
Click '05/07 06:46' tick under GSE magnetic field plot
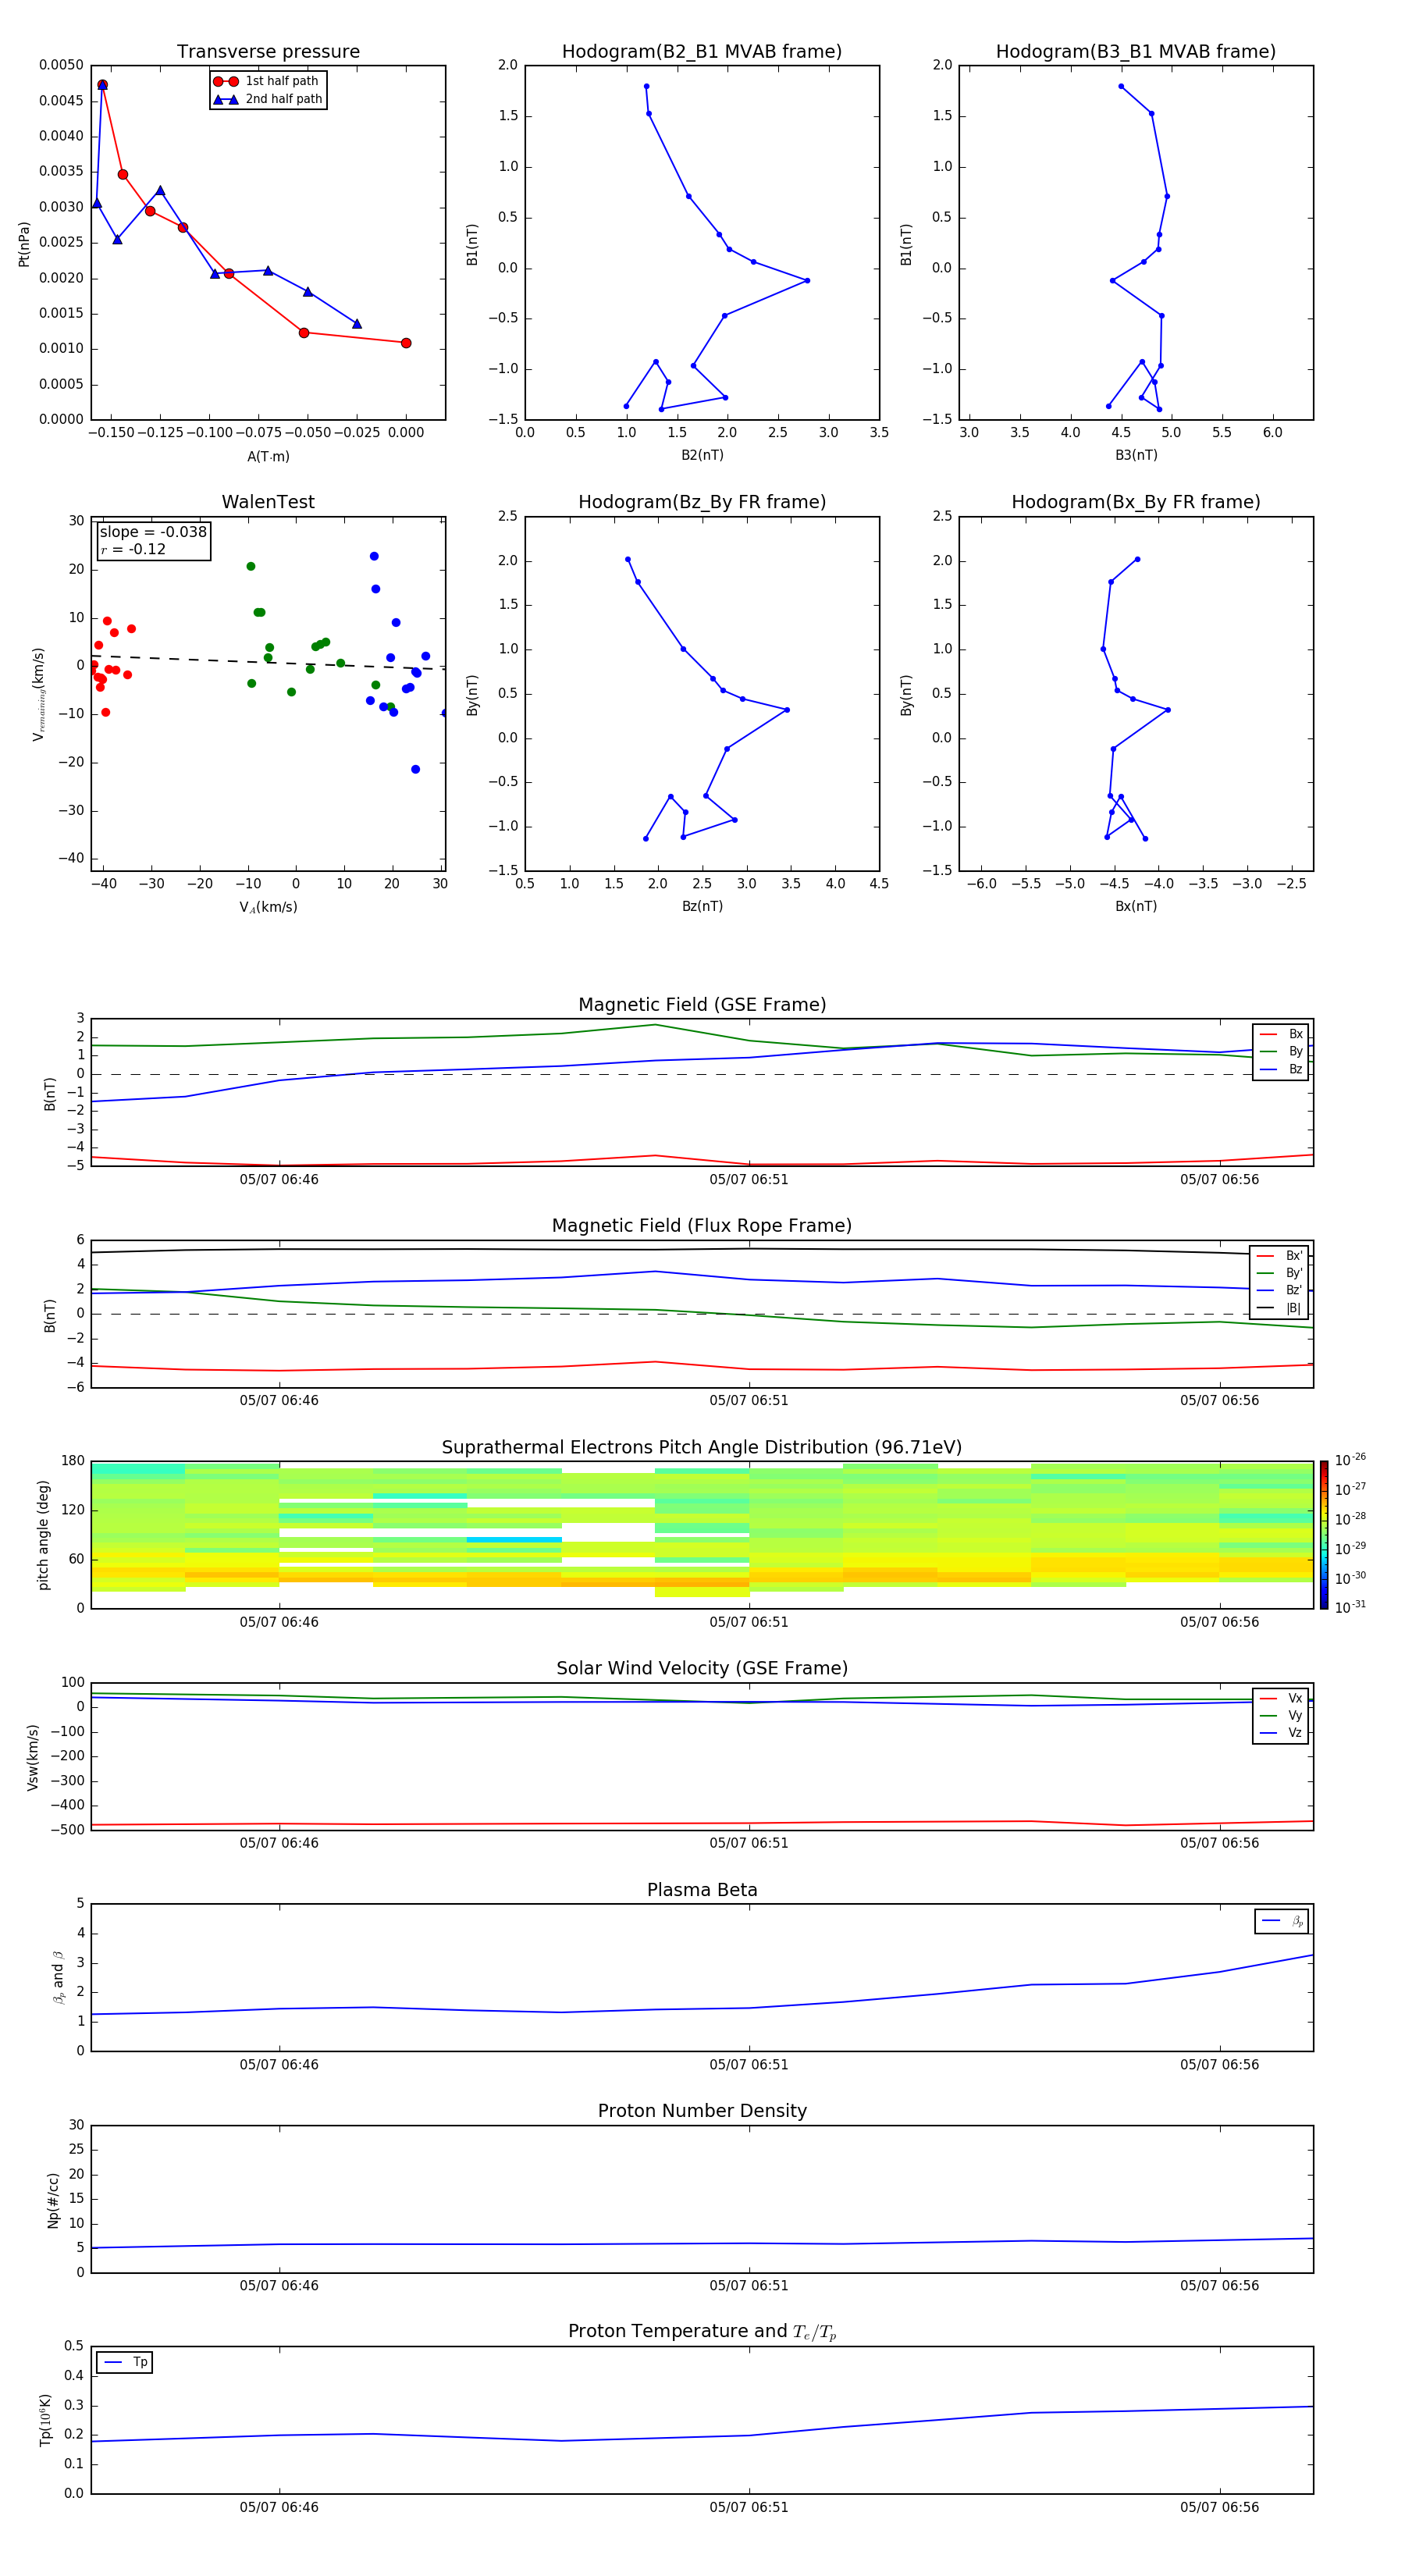tap(279, 1180)
